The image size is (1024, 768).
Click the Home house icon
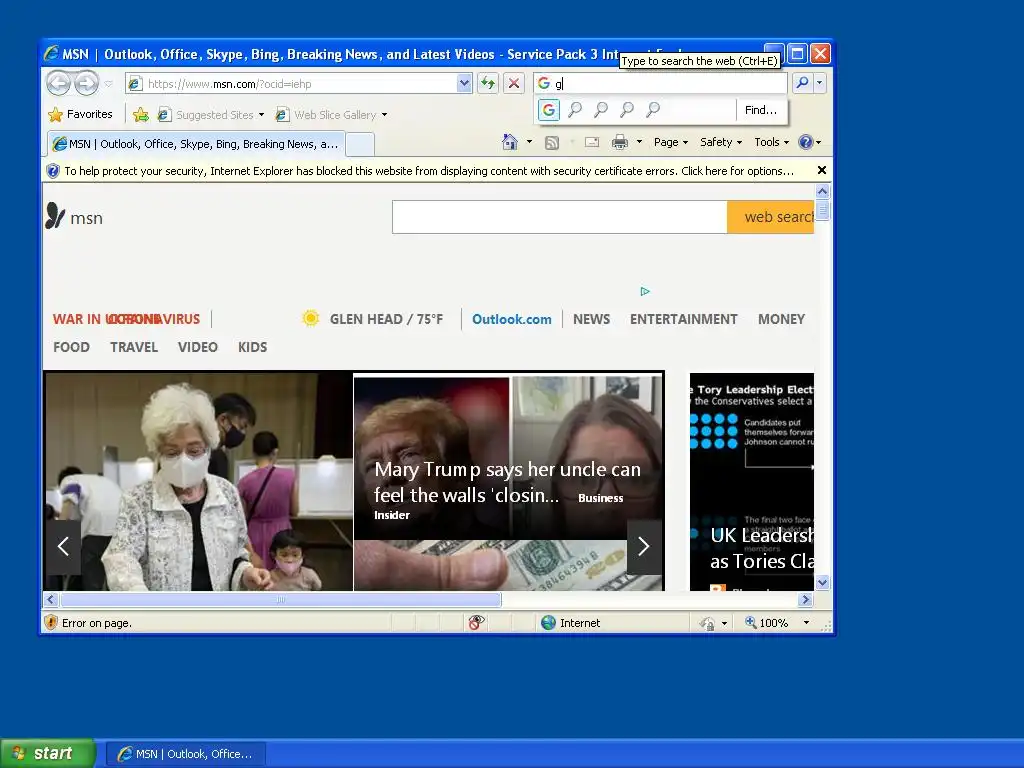pos(510,142)
